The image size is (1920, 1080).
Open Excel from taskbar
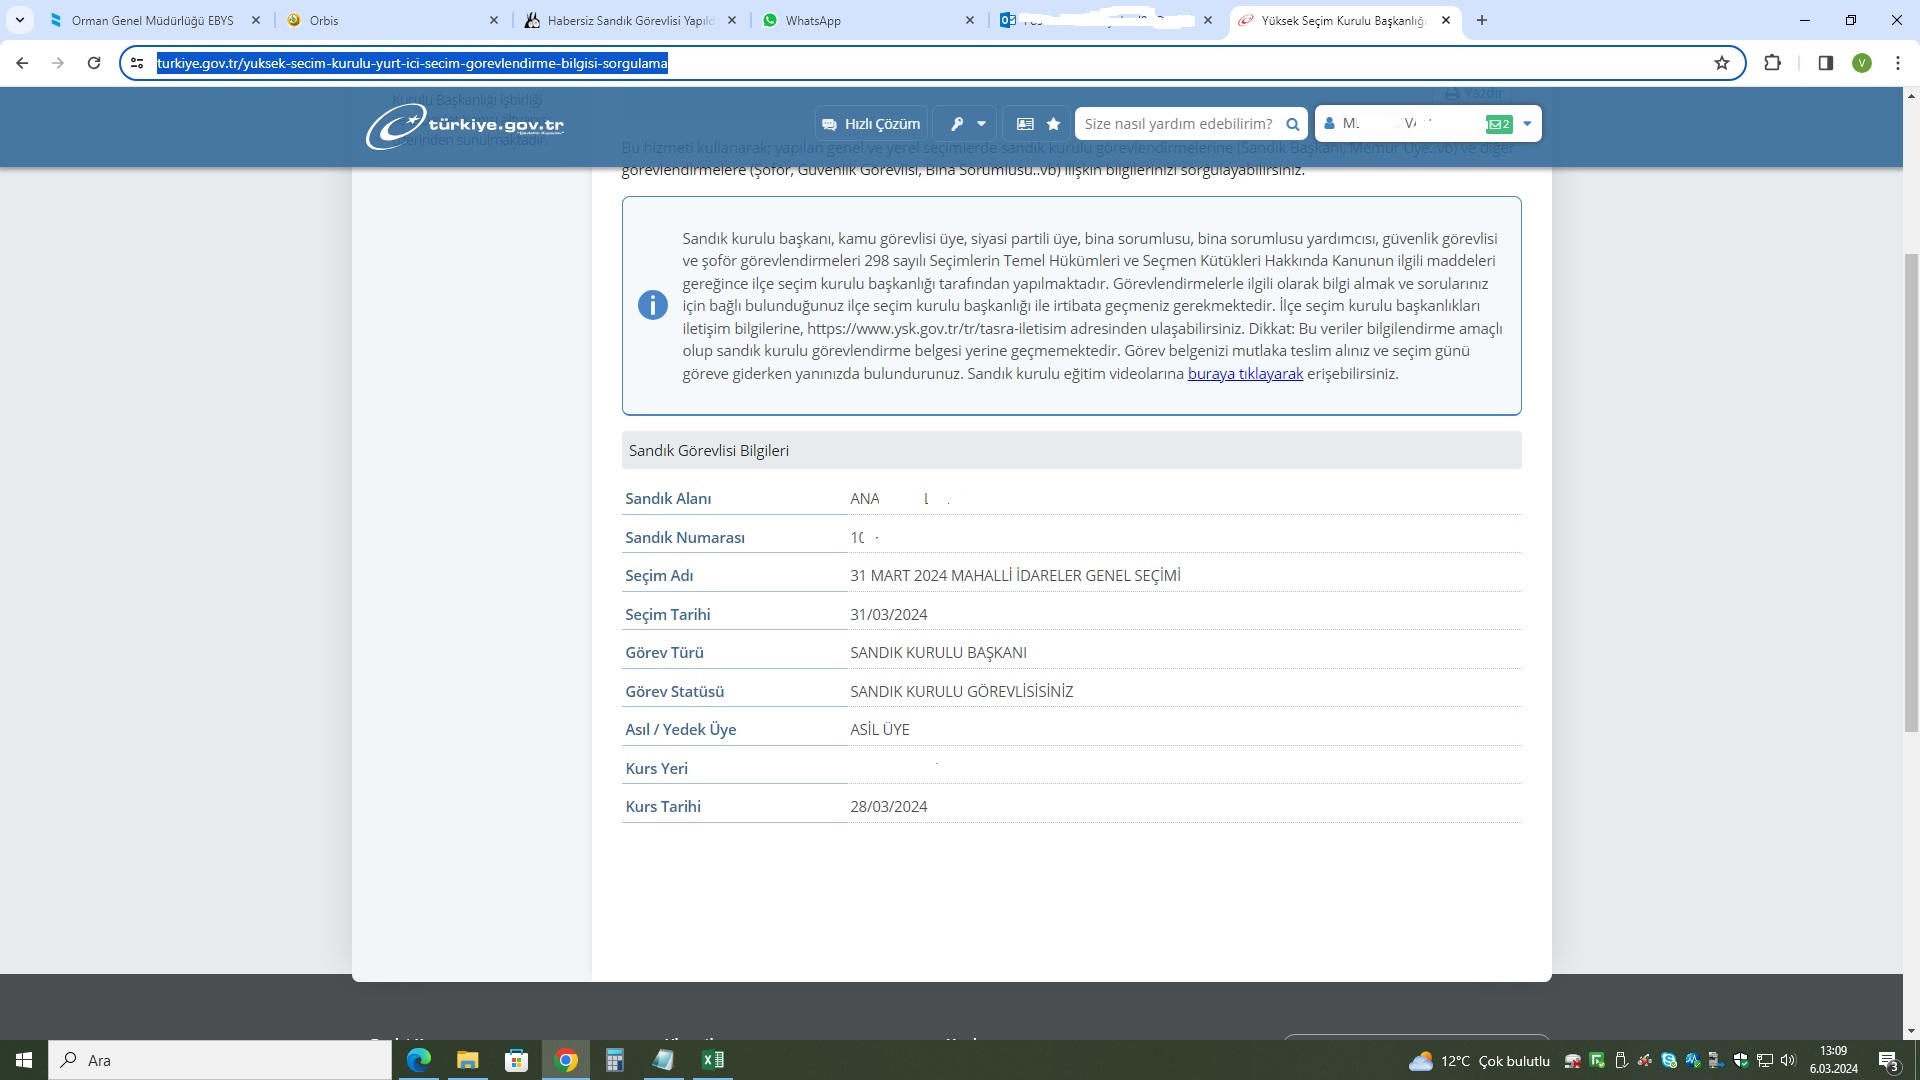pyautogui.click(x=713, y=1060)
